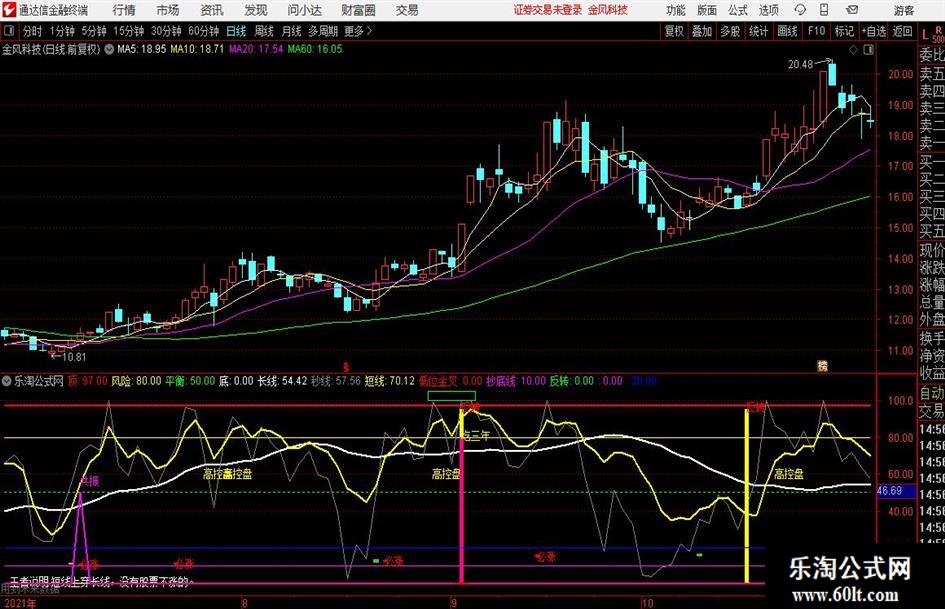Switch to 分时 chart period

pos(32,31)
